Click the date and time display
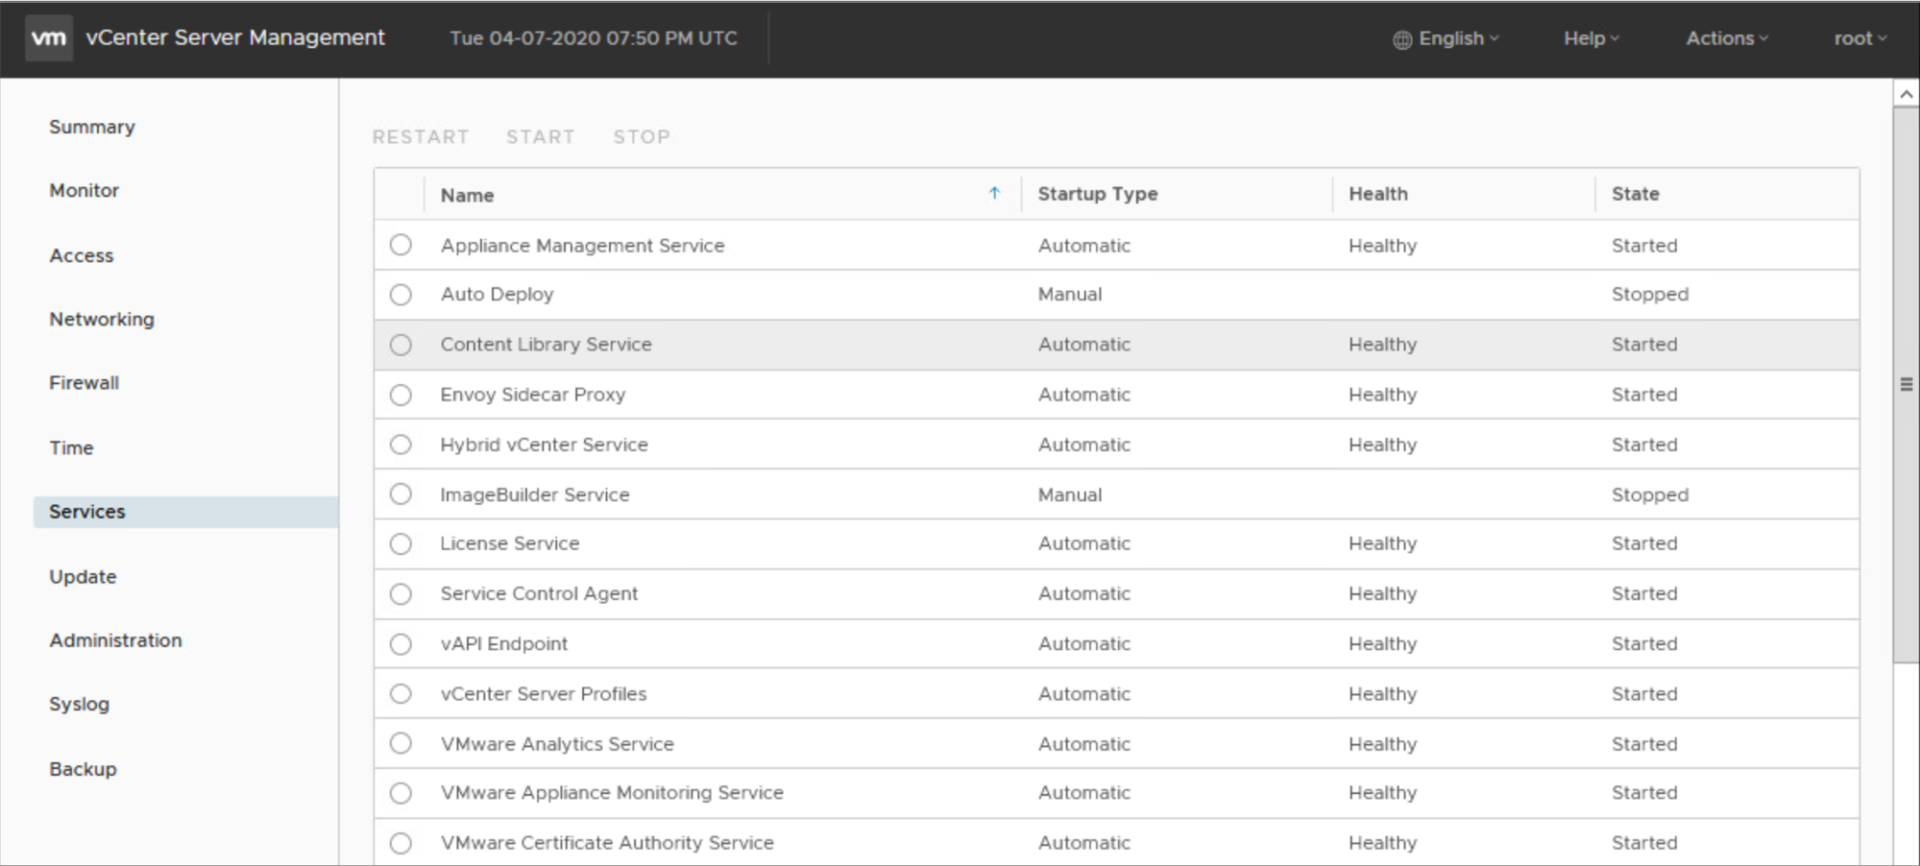The image size is (1920, 866). [x=593, y=38]
